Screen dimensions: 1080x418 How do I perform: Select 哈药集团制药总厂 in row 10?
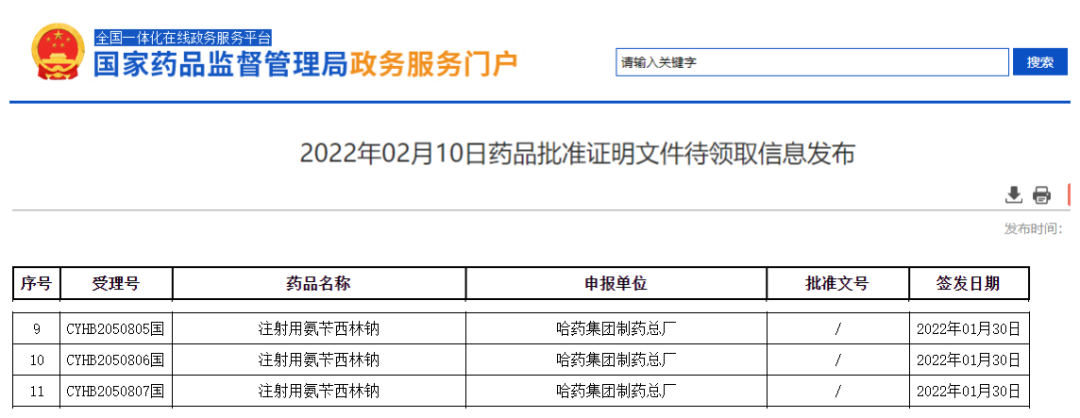(x=616, y=360)
